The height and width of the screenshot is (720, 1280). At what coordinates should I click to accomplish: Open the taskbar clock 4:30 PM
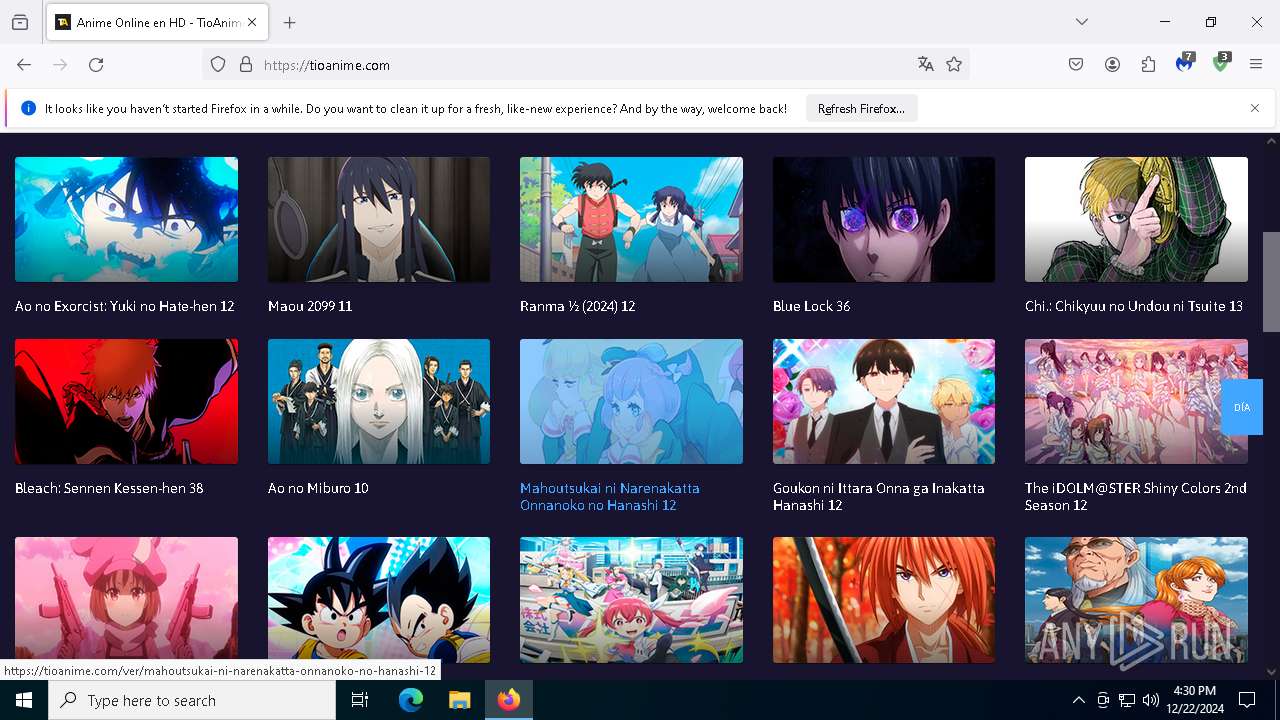(x=1194, y=700)
